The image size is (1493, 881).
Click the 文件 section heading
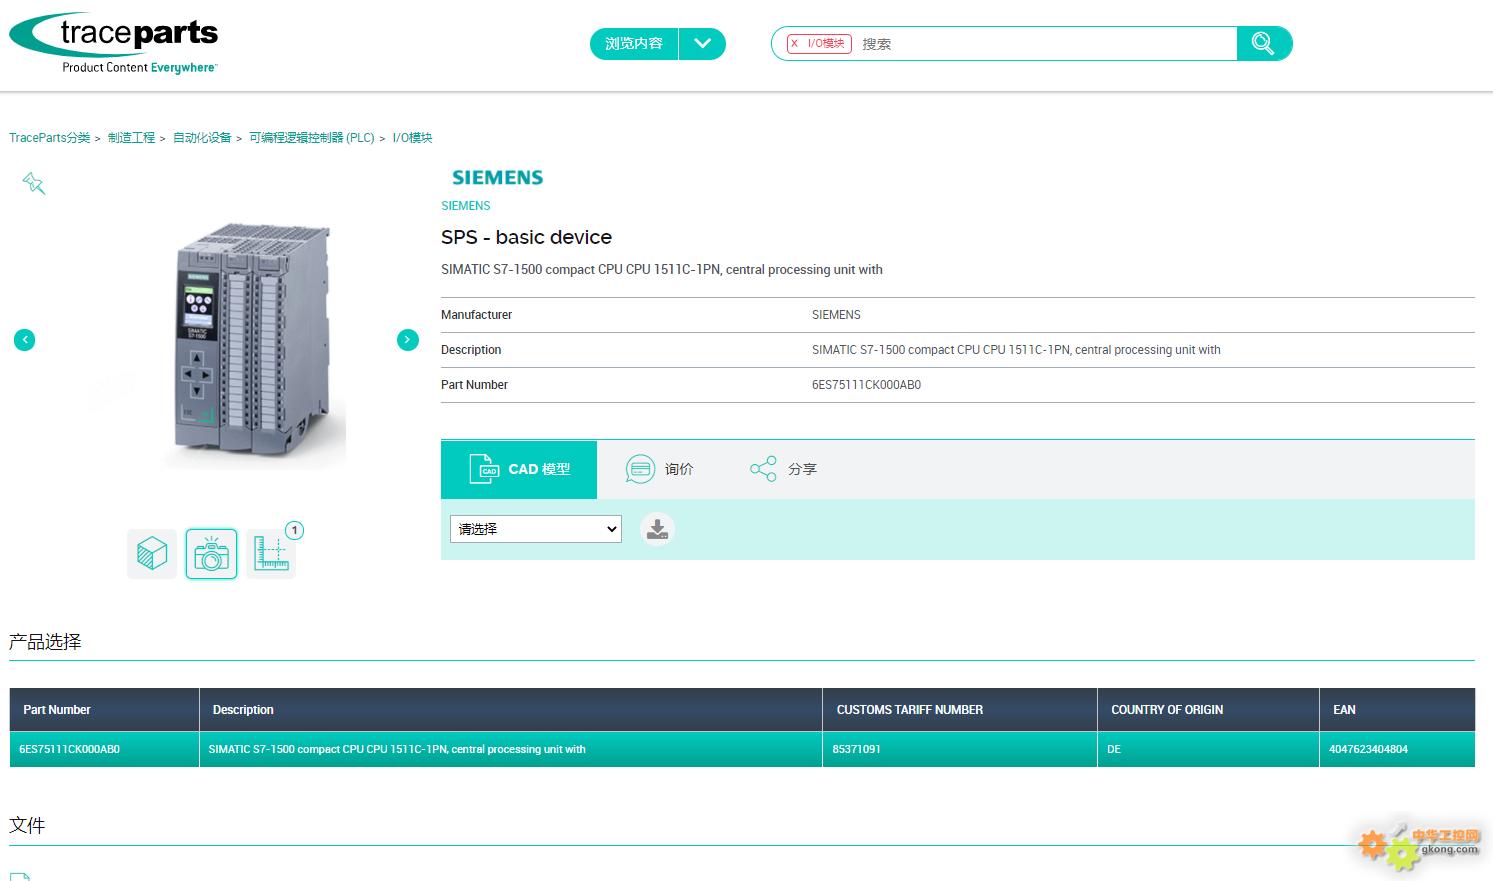(27, 825)
